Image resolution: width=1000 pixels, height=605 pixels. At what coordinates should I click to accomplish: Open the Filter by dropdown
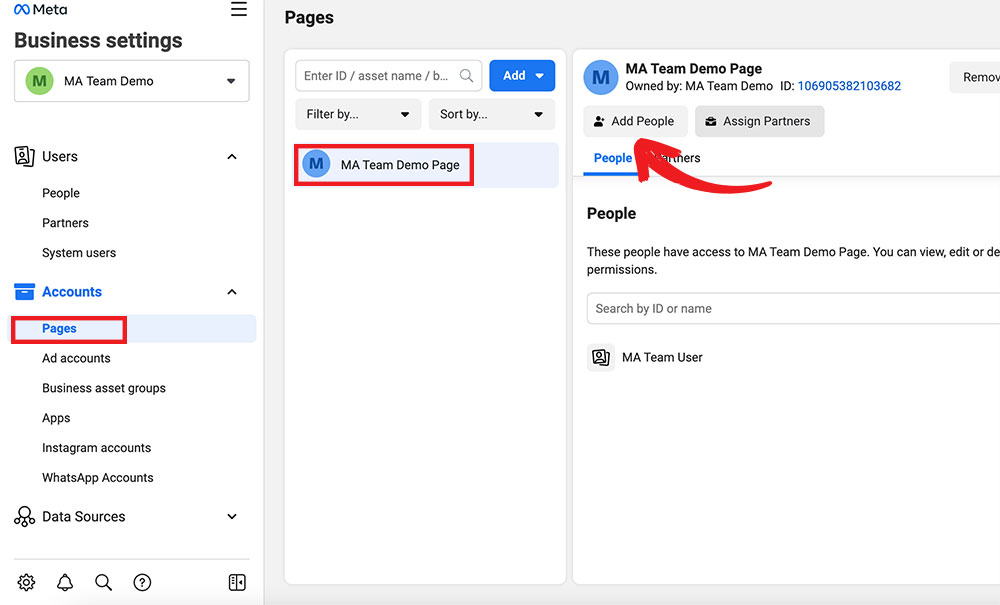coord(358,114)
